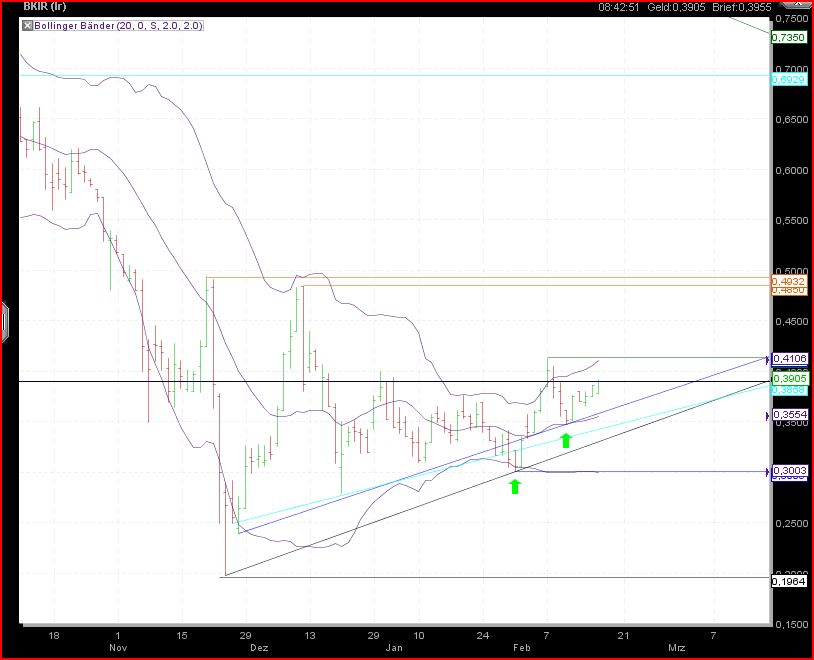Viewport: 814px width, 660px height.
Task: Open the Bollinger Bänder (20, 0, S, 2.0, 2.0) indicator label
Action: [x=118, y=25]
